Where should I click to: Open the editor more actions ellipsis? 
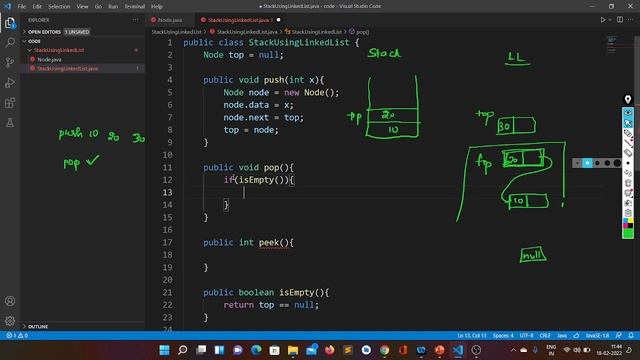tap(631, 20)
